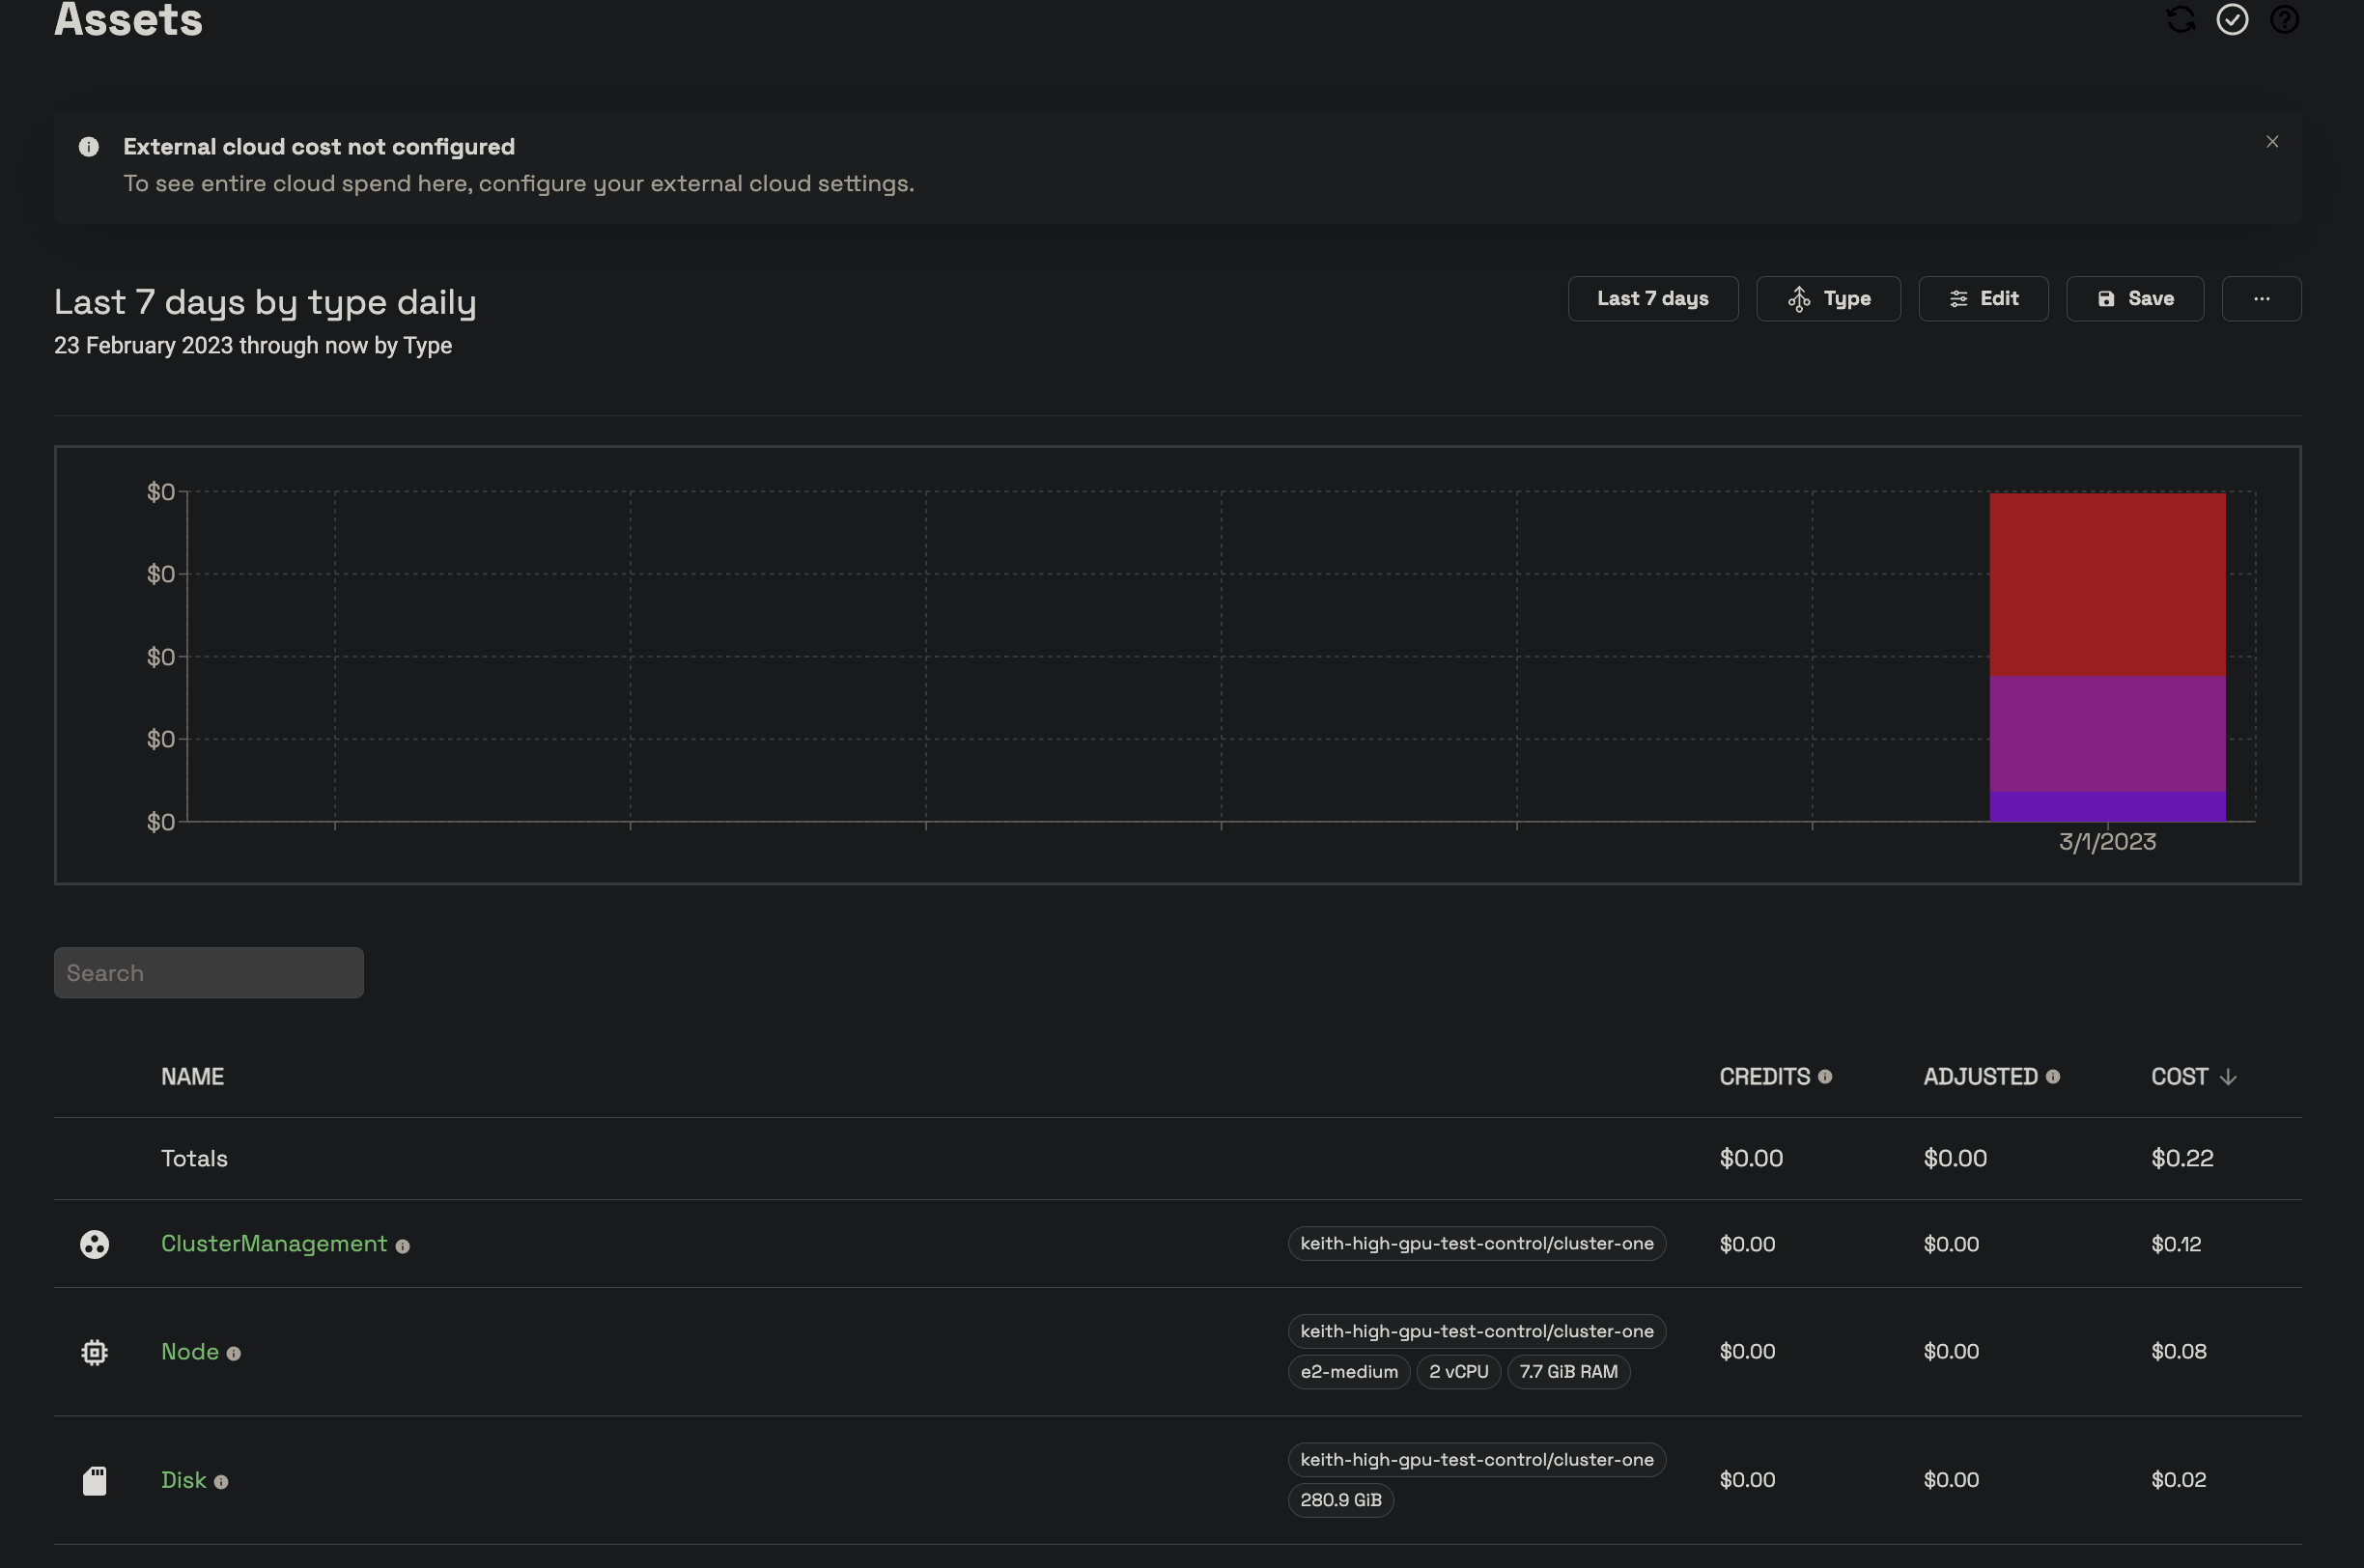Click the info icon next to CREDITS header
Viewport: 2364px width, 1568px height.
tap(1827, 1076)
